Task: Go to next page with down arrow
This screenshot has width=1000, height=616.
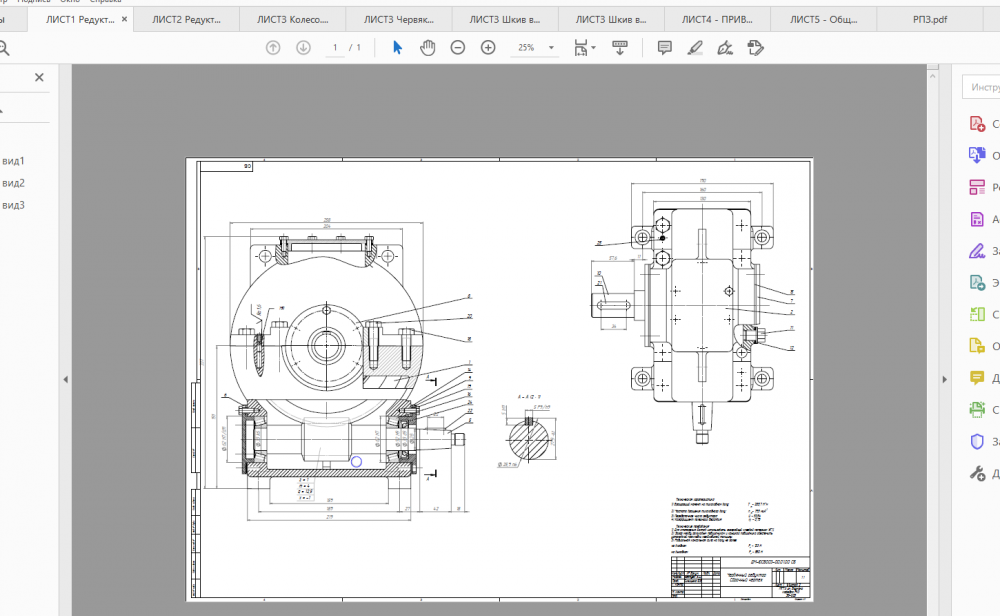Action: [303, 47]
